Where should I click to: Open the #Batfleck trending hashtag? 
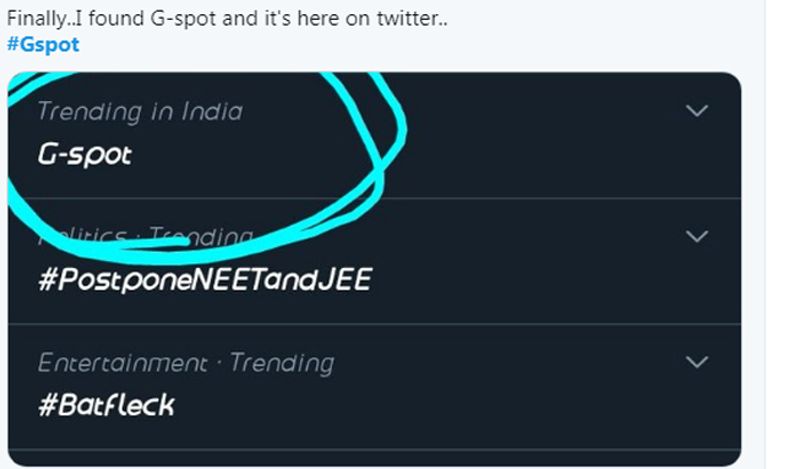coord(106,405)
